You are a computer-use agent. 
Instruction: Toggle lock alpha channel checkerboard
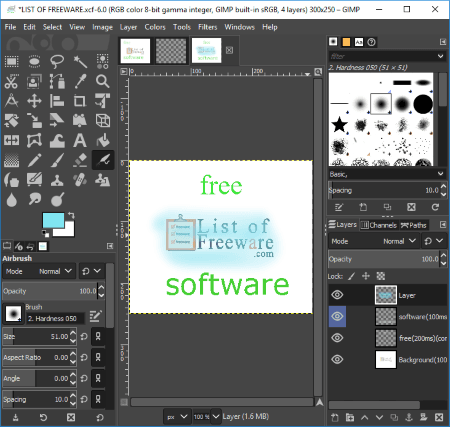pyautogui.click(x=381, y=276)
